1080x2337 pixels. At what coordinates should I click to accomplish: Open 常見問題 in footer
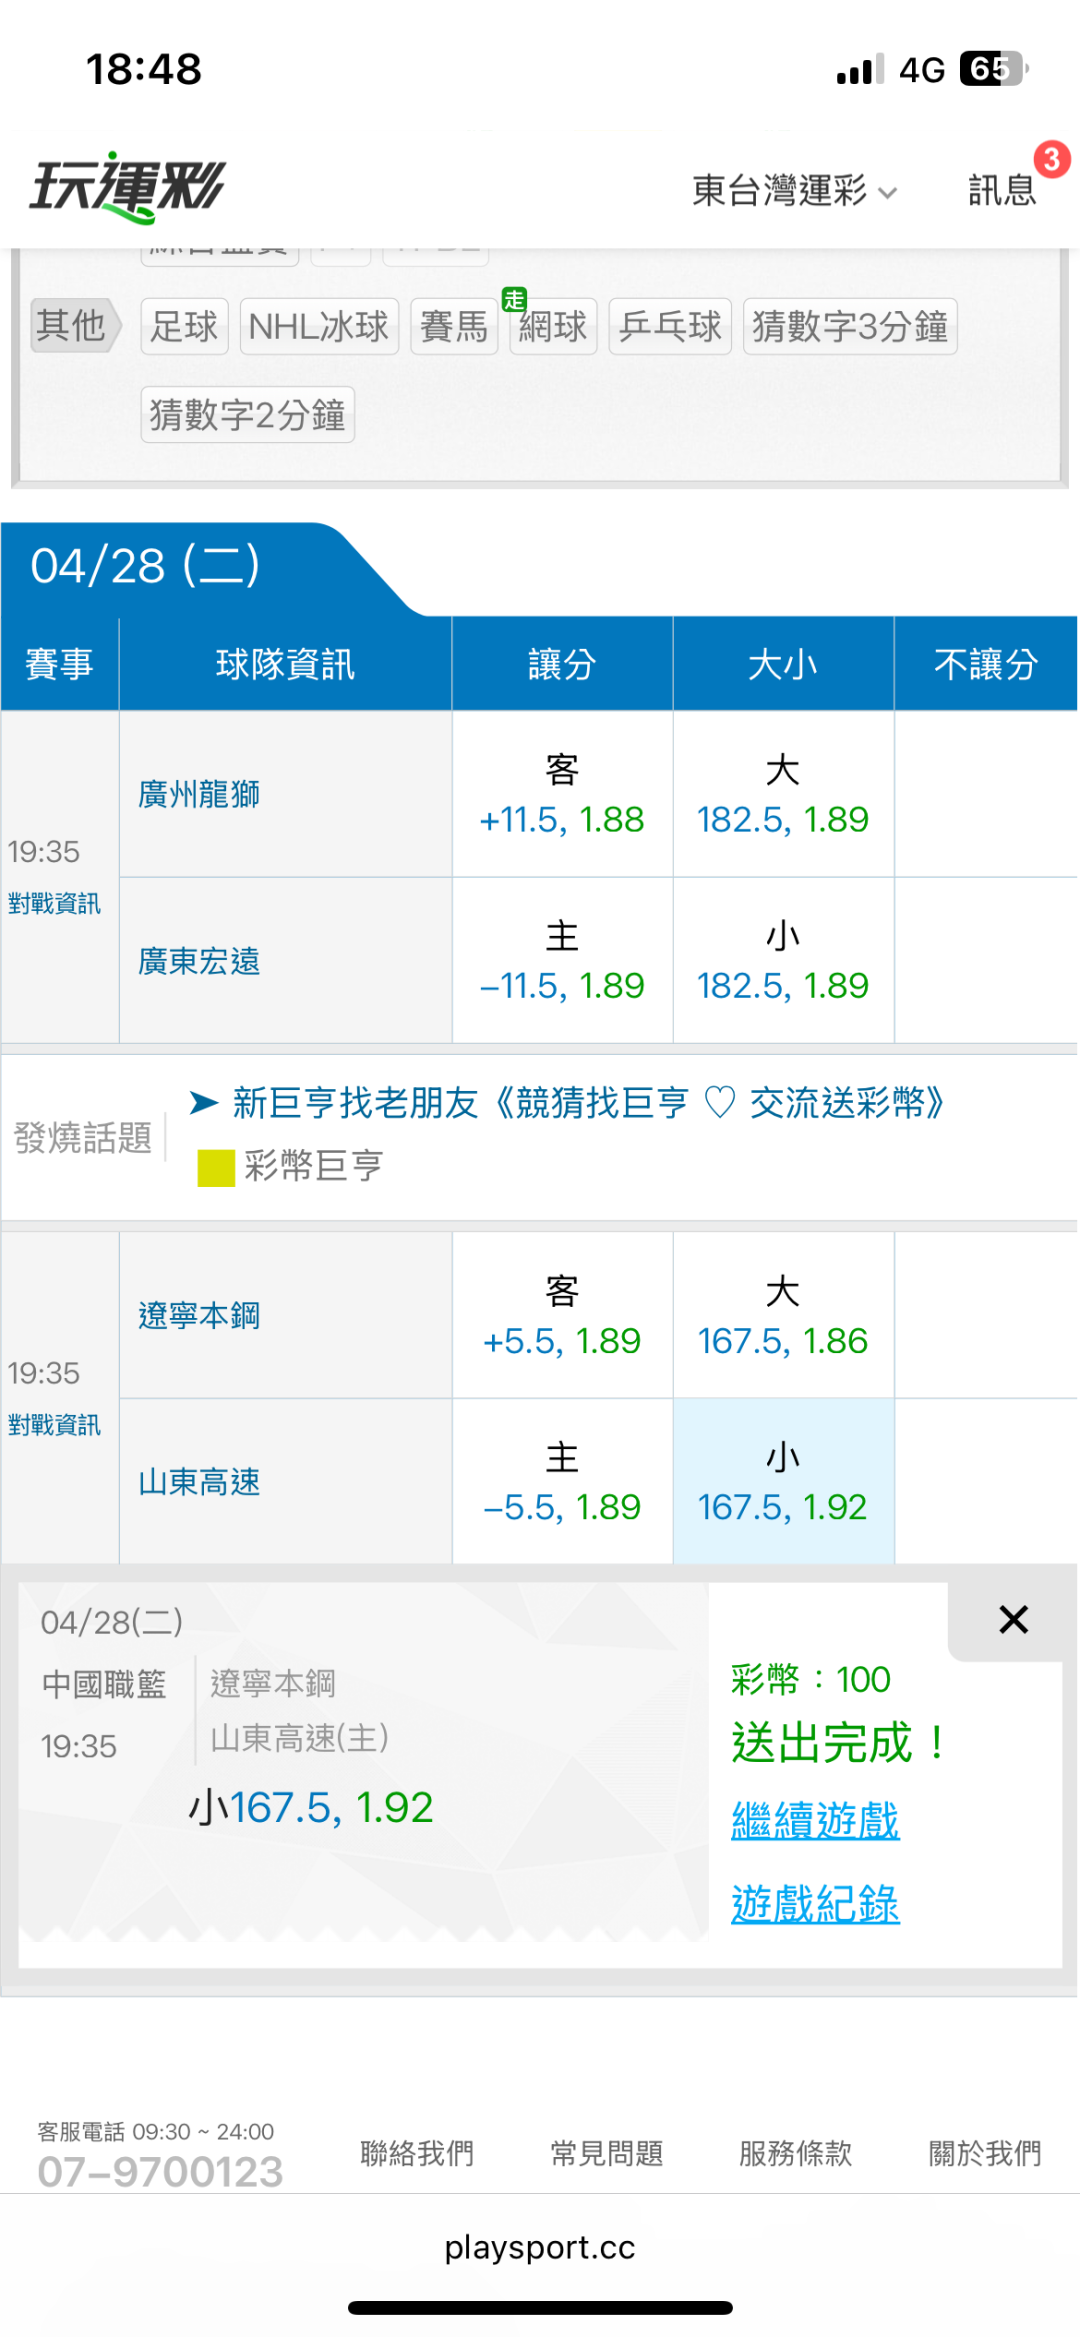click(x=606, y=2153)
